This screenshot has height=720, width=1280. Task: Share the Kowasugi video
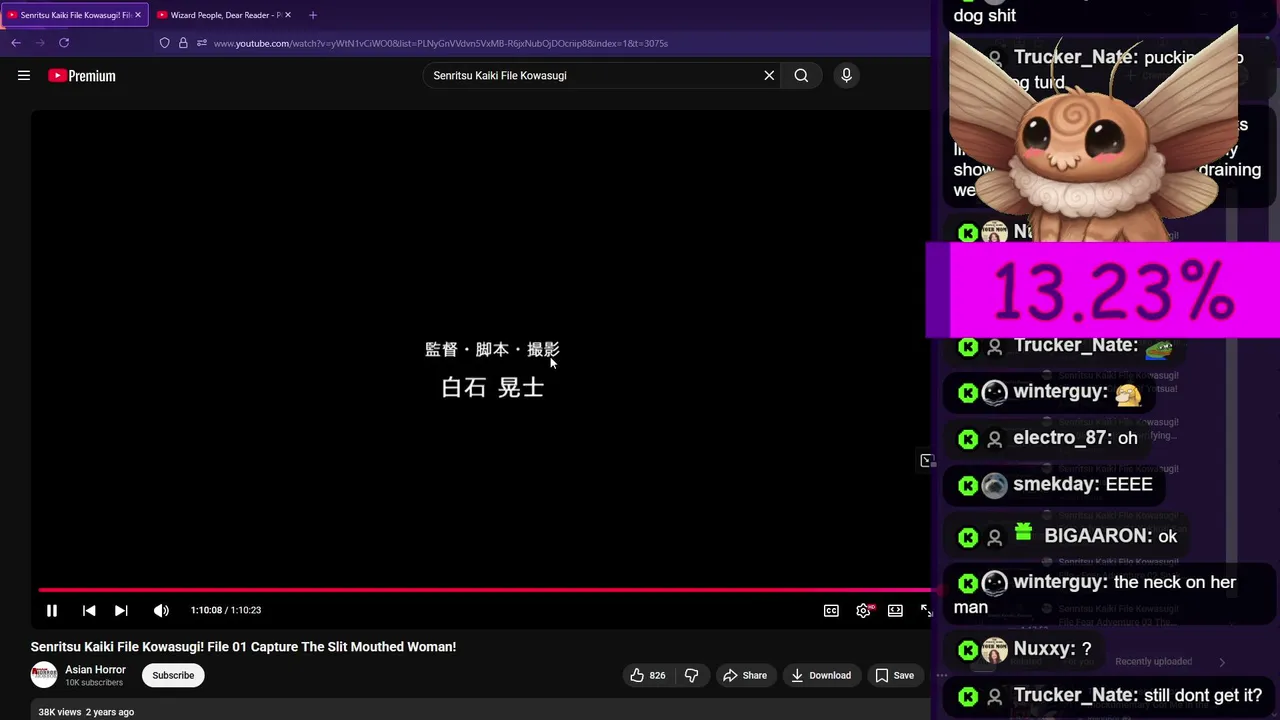coord(744,675)
